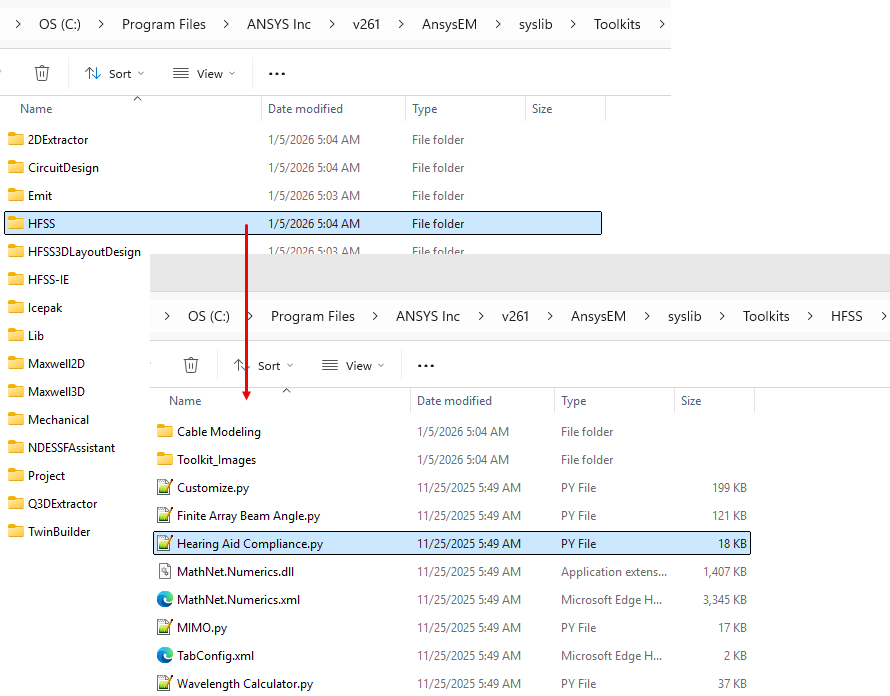Click the 3,345 KB size value
The height and width of the screenshot is (696, 890).
(x=725, y=599)
